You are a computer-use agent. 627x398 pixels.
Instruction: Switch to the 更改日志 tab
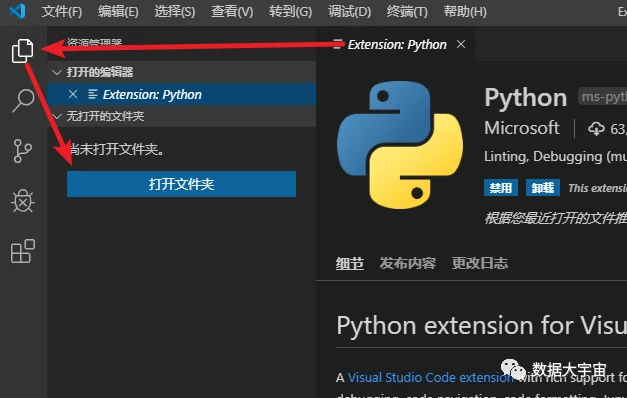(x=480, y=263)
